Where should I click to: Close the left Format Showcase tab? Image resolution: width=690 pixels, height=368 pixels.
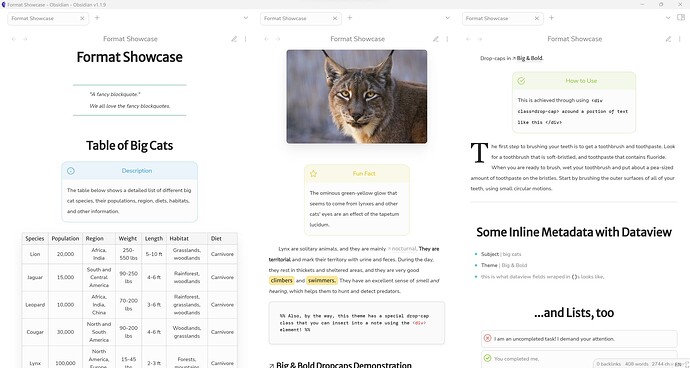[82, 18]
